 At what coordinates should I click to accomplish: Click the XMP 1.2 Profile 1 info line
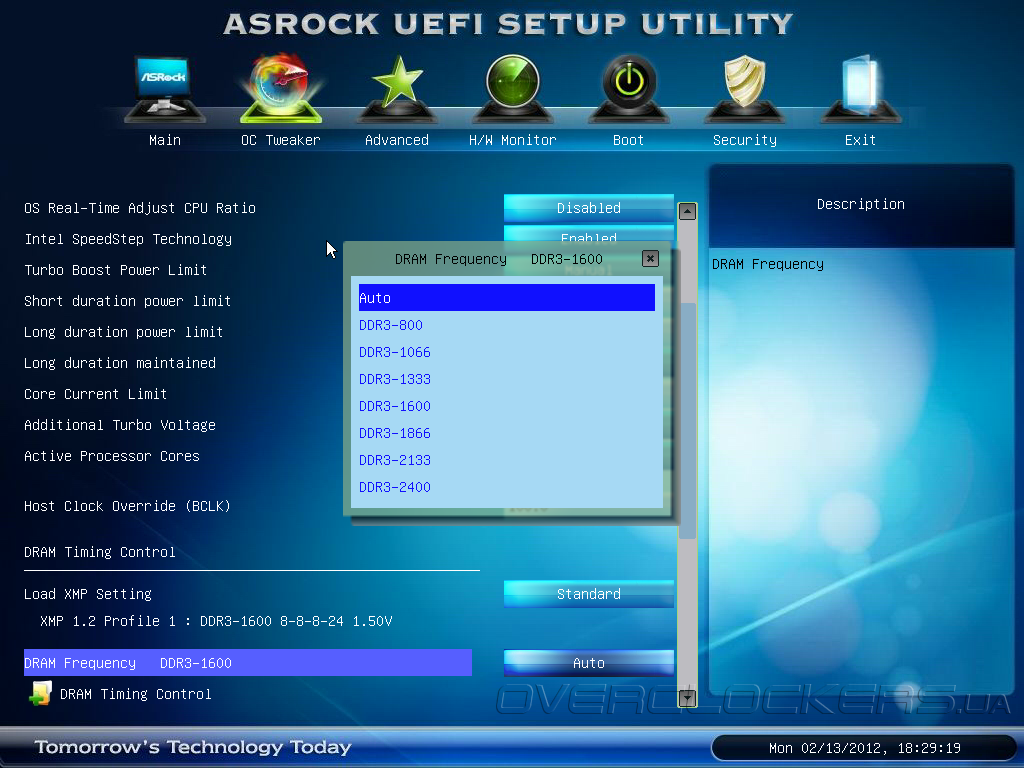(216, 621)
